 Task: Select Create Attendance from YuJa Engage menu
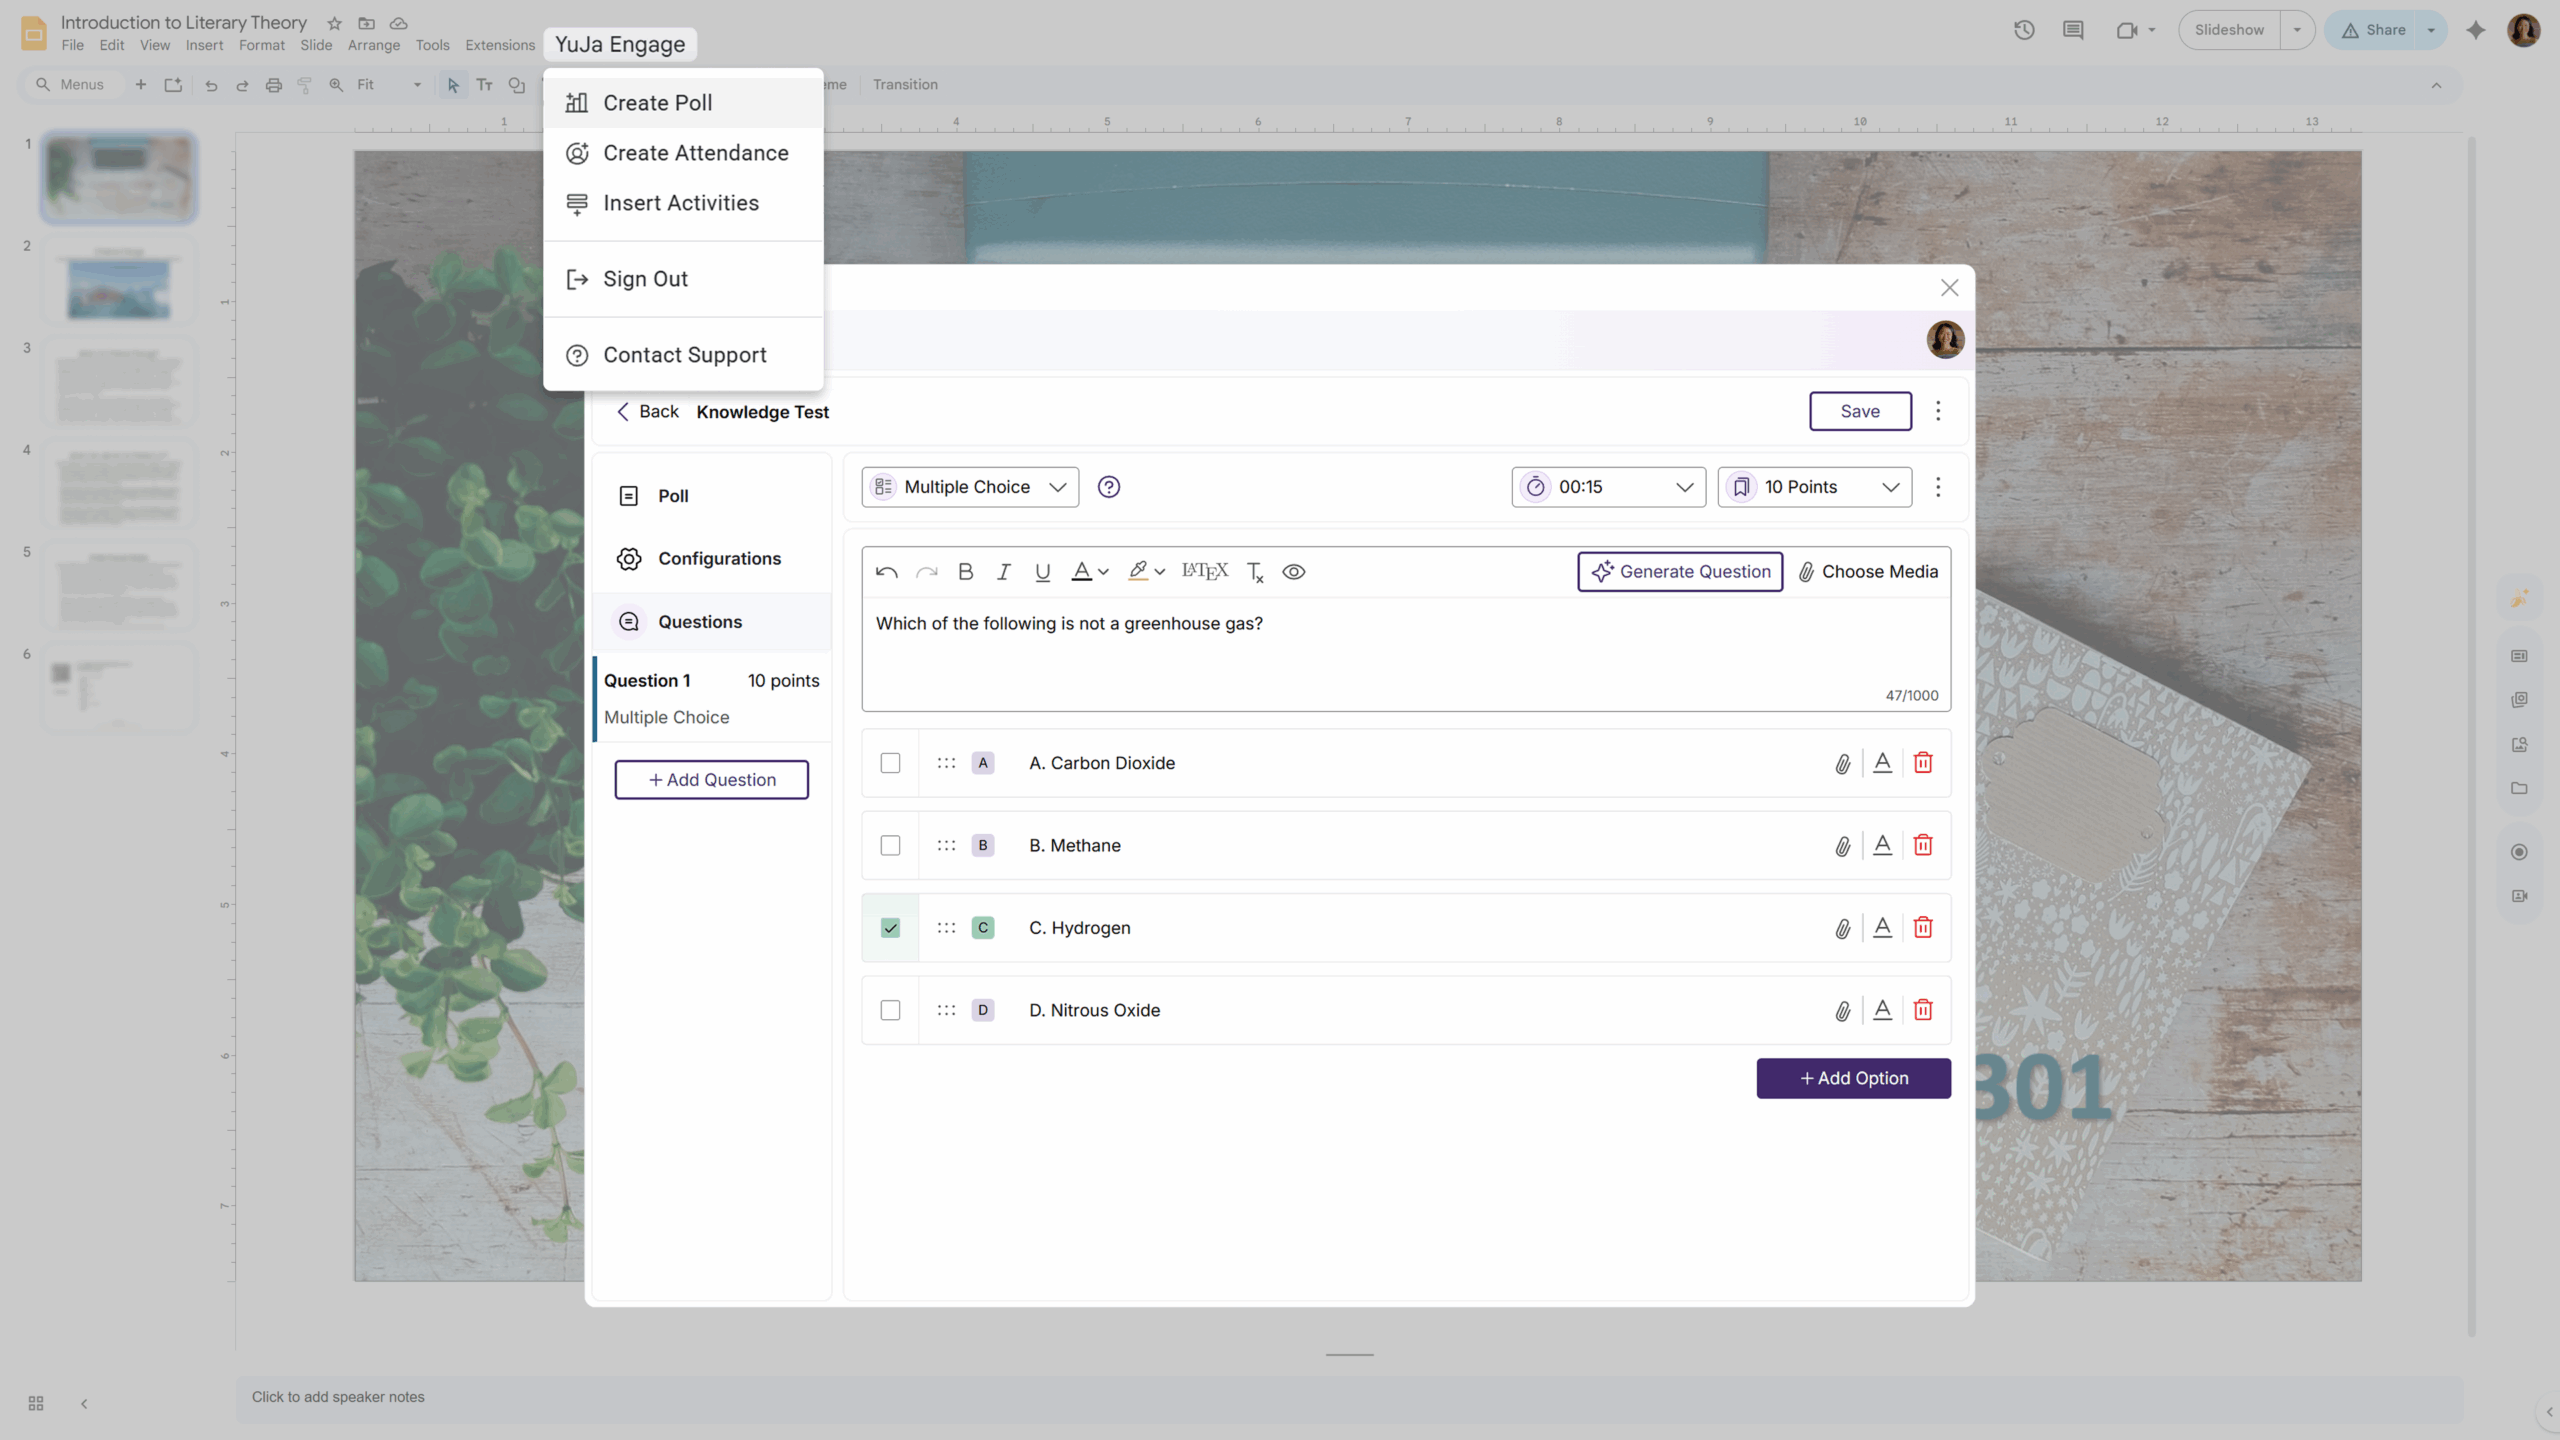[695, 153]
